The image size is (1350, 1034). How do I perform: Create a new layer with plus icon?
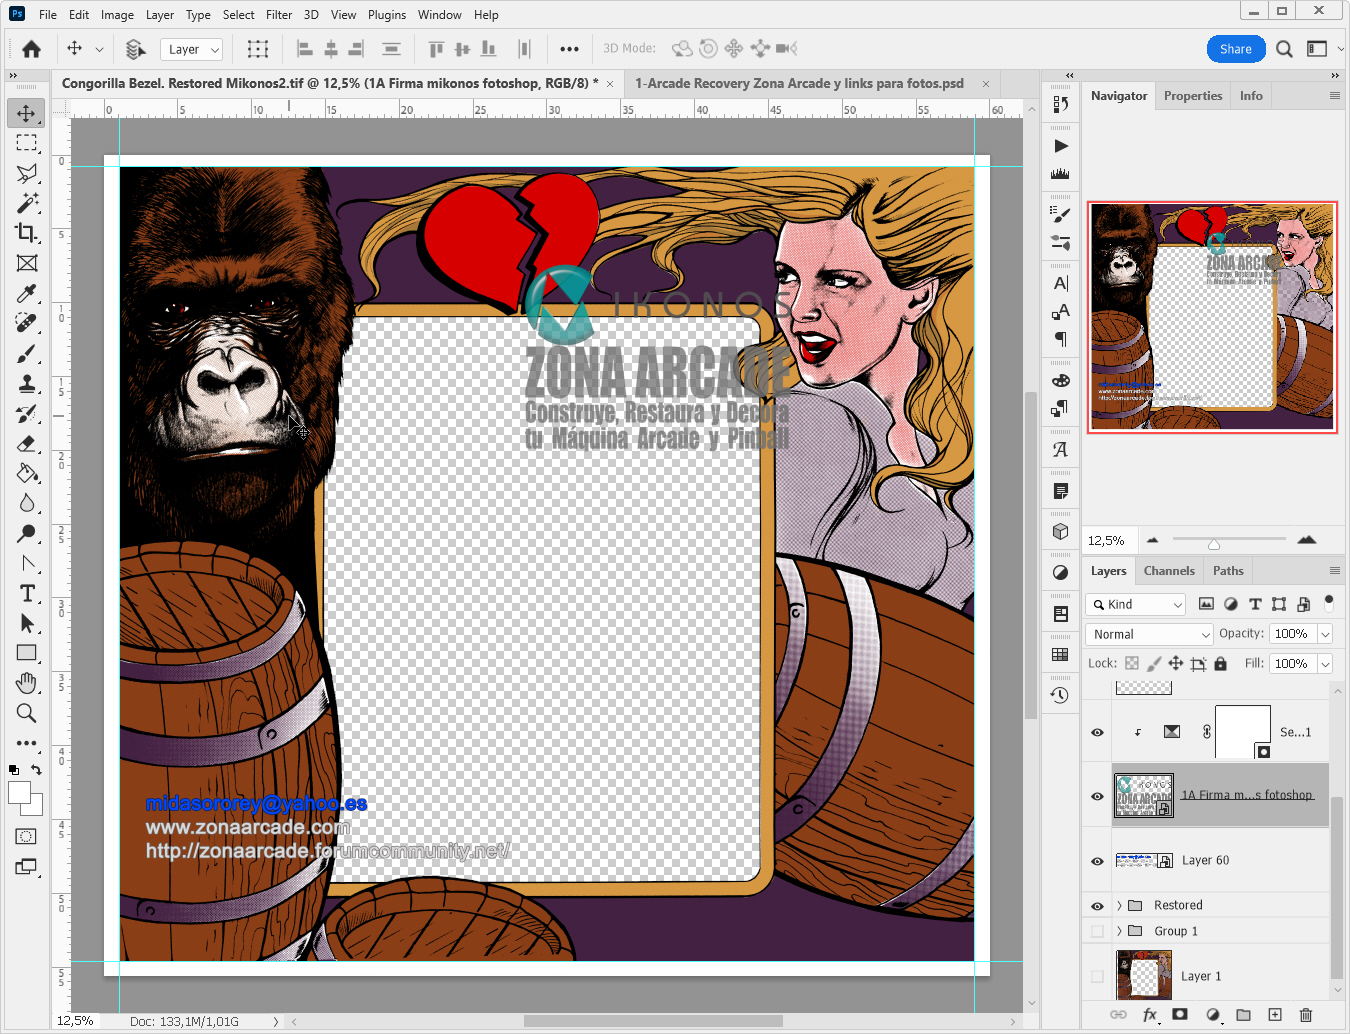1275,1014
